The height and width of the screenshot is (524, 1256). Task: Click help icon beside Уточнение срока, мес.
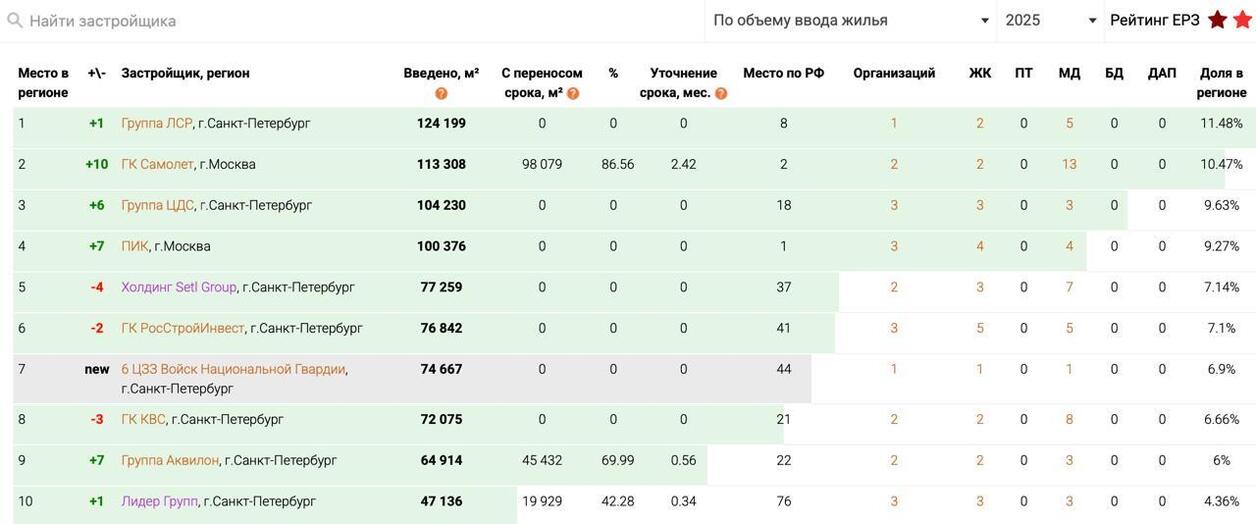coord(721,94)
